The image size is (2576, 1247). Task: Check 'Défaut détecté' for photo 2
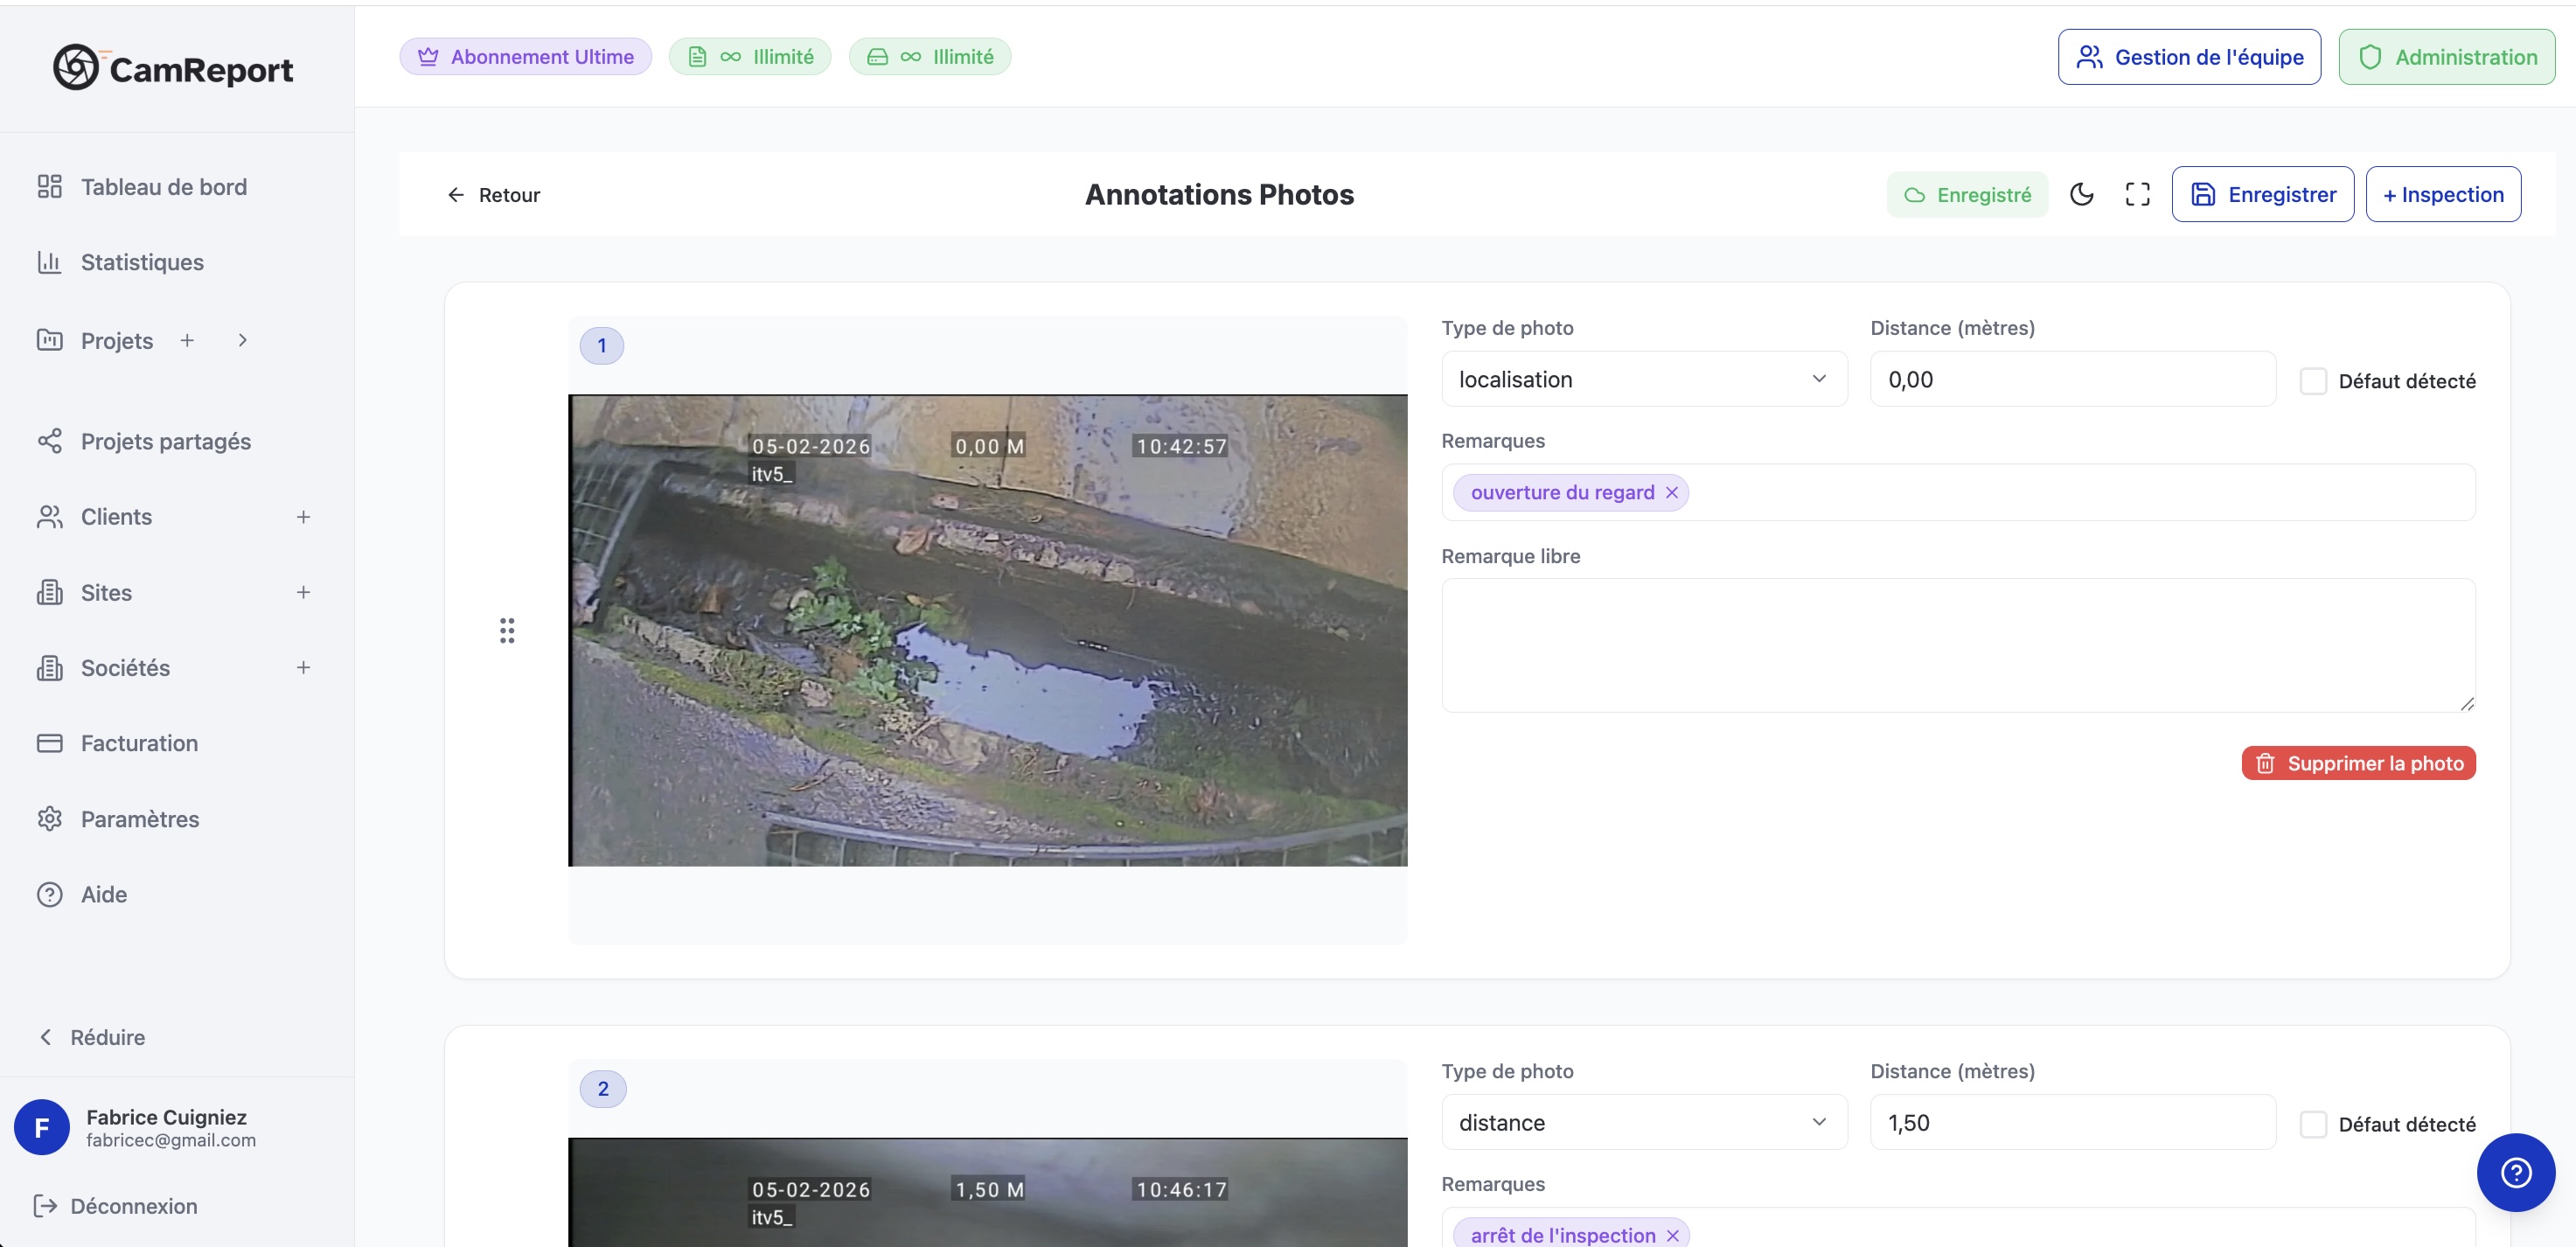2313,1124
